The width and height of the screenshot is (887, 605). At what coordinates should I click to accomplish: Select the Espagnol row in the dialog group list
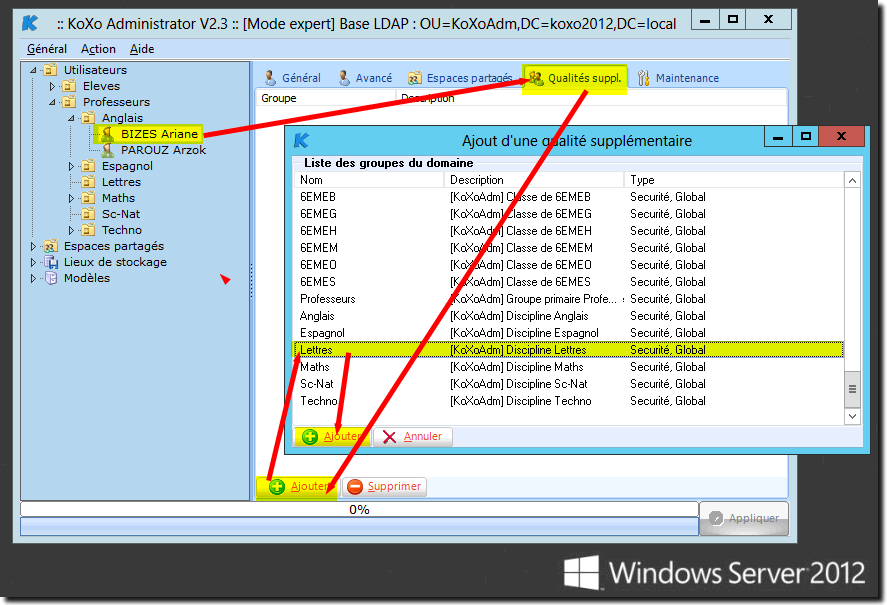click(x=569, y=333)
